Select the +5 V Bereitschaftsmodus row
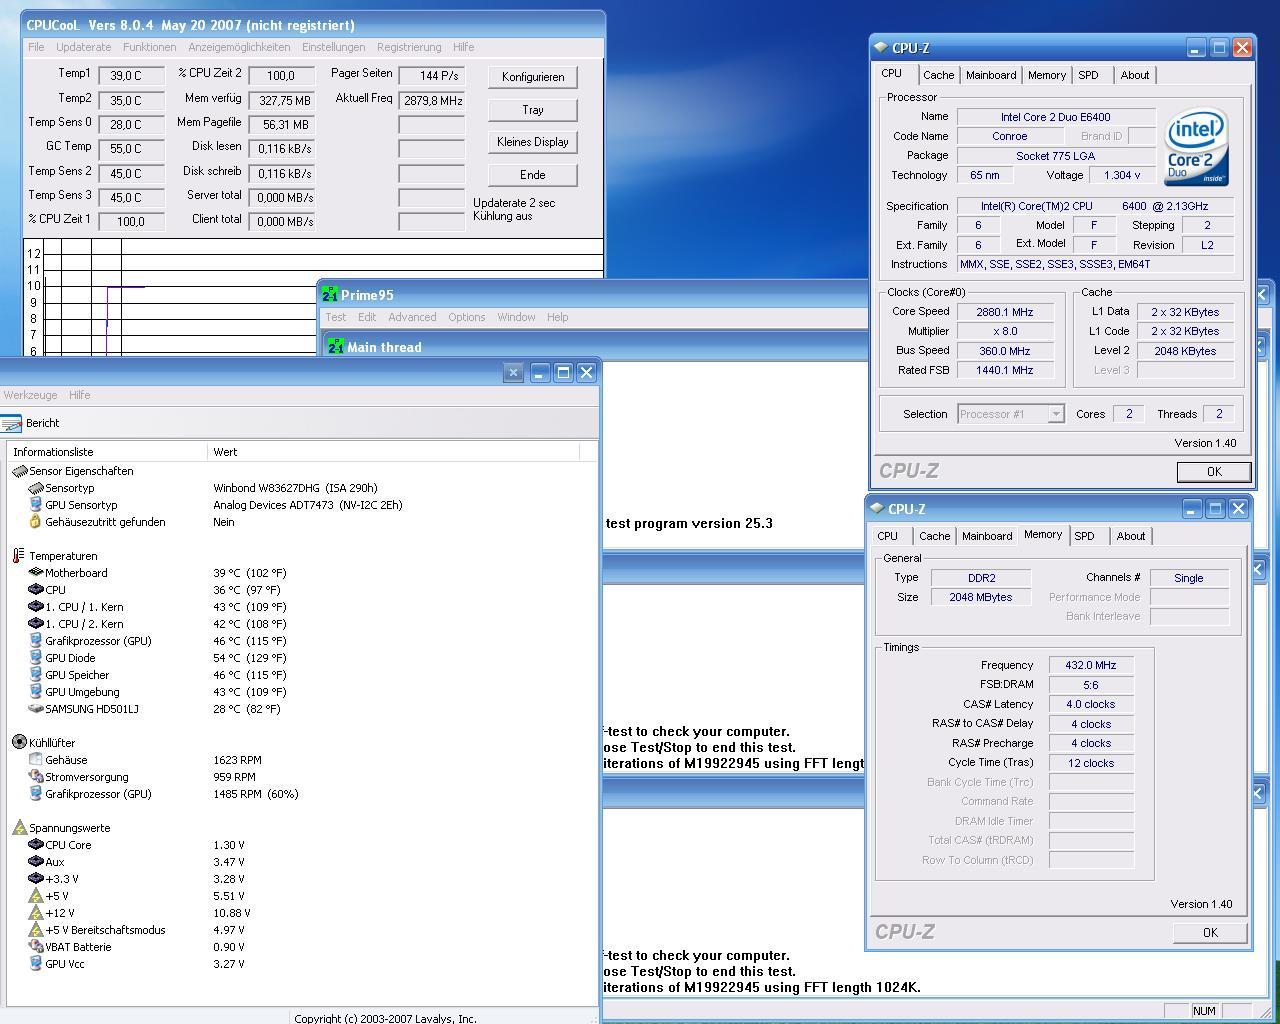This screenshot has height=1024, width=1280. tap(300, 930)
